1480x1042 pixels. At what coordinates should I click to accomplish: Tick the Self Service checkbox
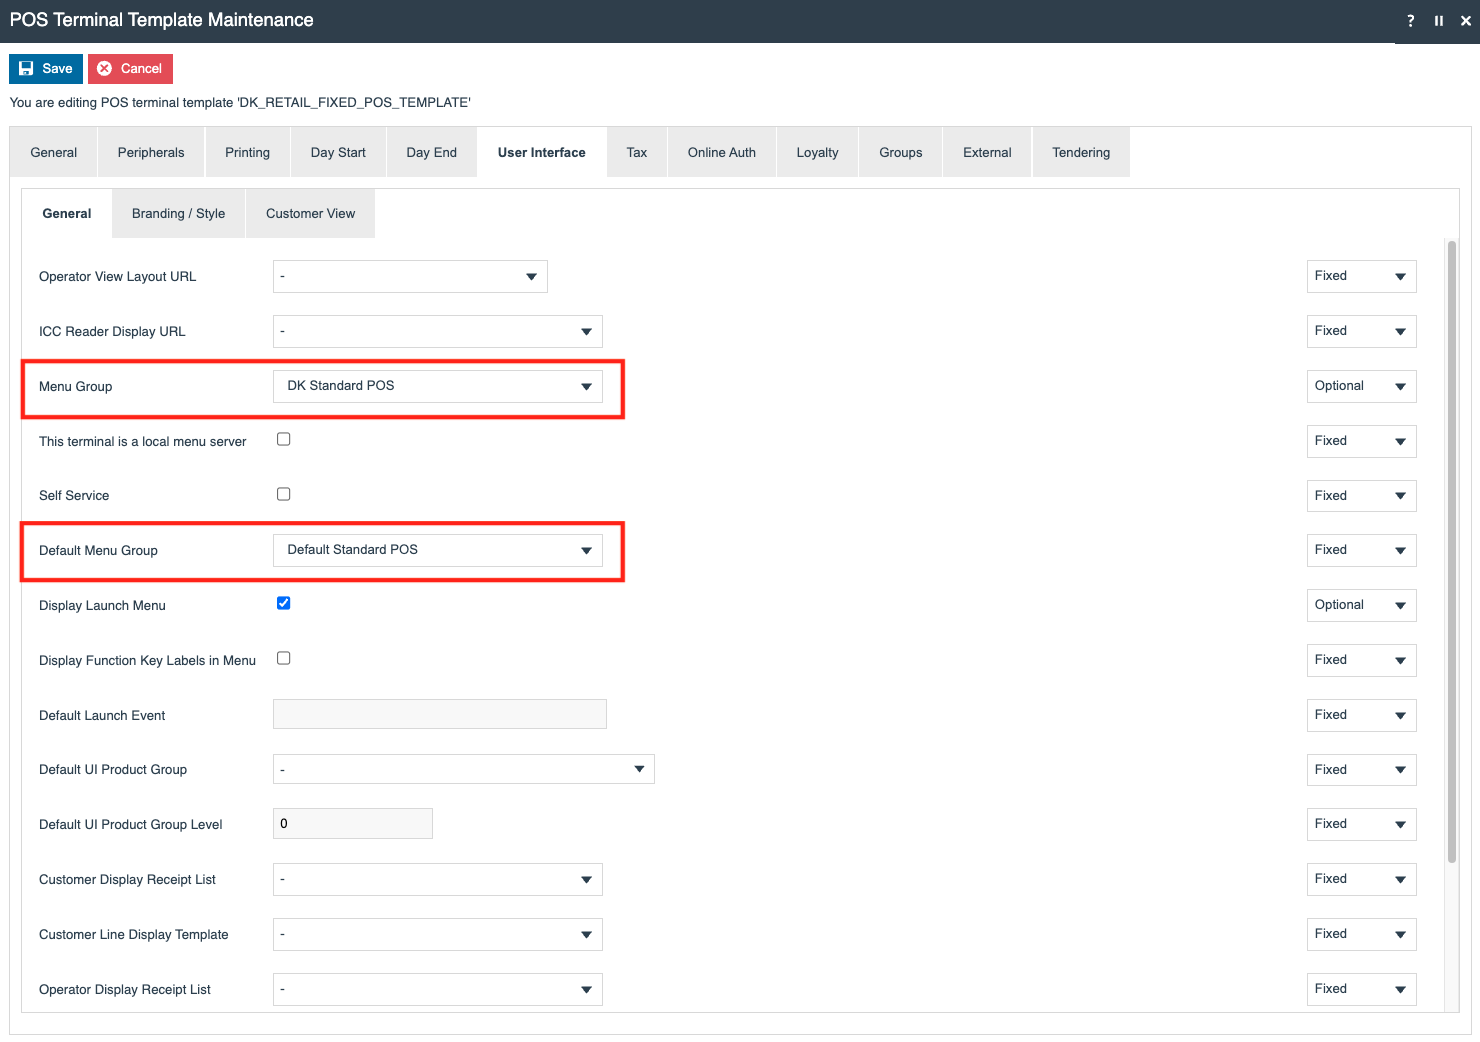284,494
